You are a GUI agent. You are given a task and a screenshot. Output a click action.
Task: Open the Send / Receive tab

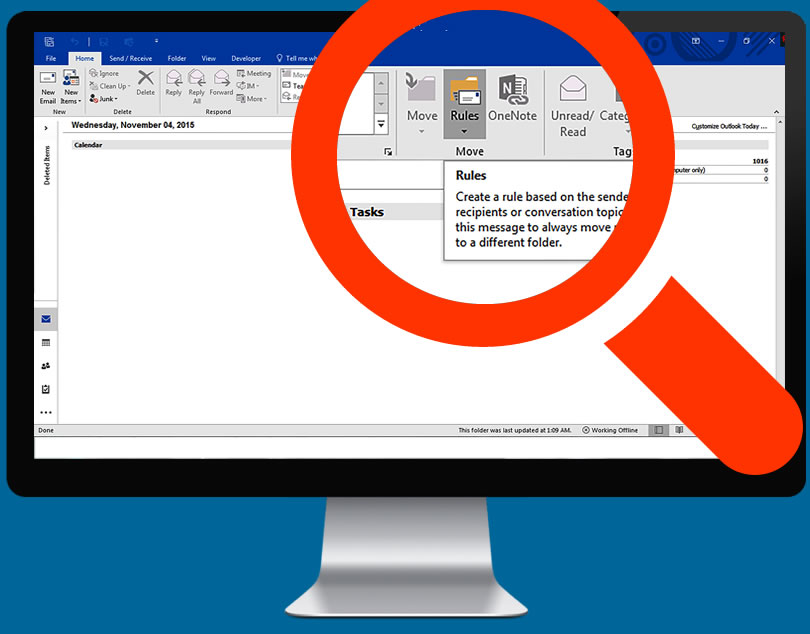(130, 59)
